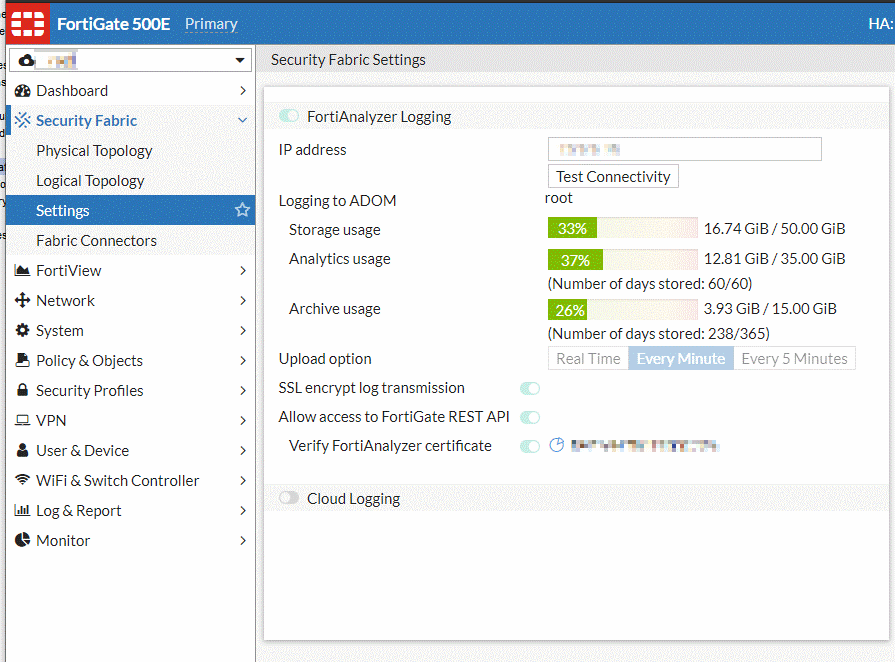This screenshot has height=662, width=895.
Task: Toggle Allow access to FortiGate REST API
Action: (x=530, y=418)
